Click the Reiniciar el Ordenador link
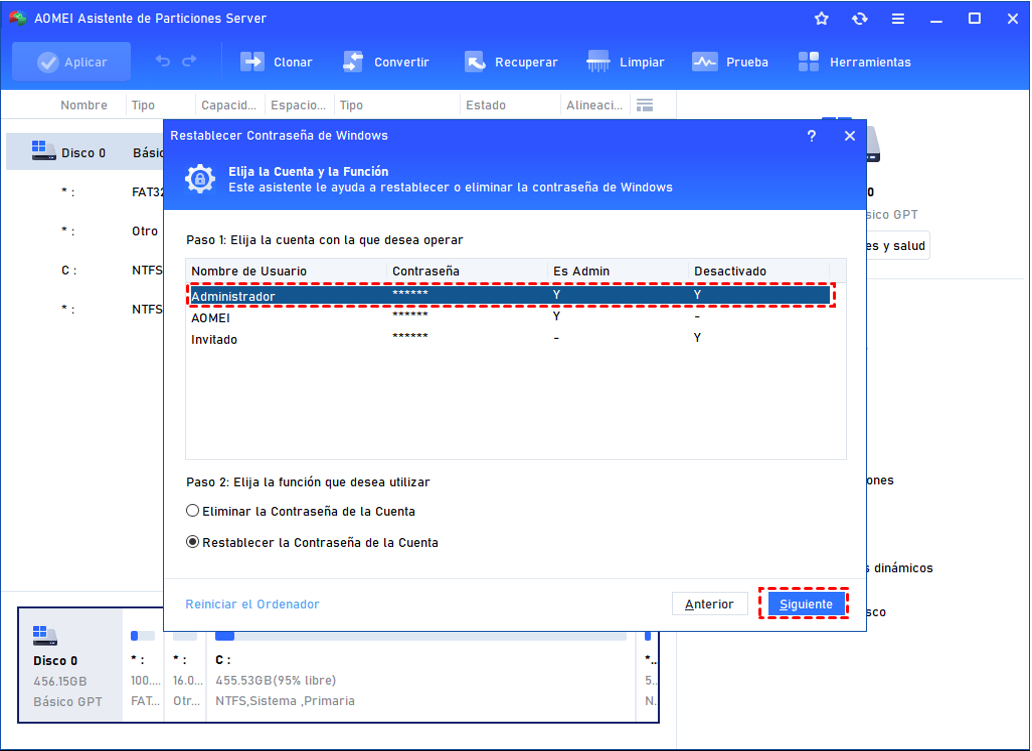1032x751 pixels. pyautogui.click(x=252, y=604)
